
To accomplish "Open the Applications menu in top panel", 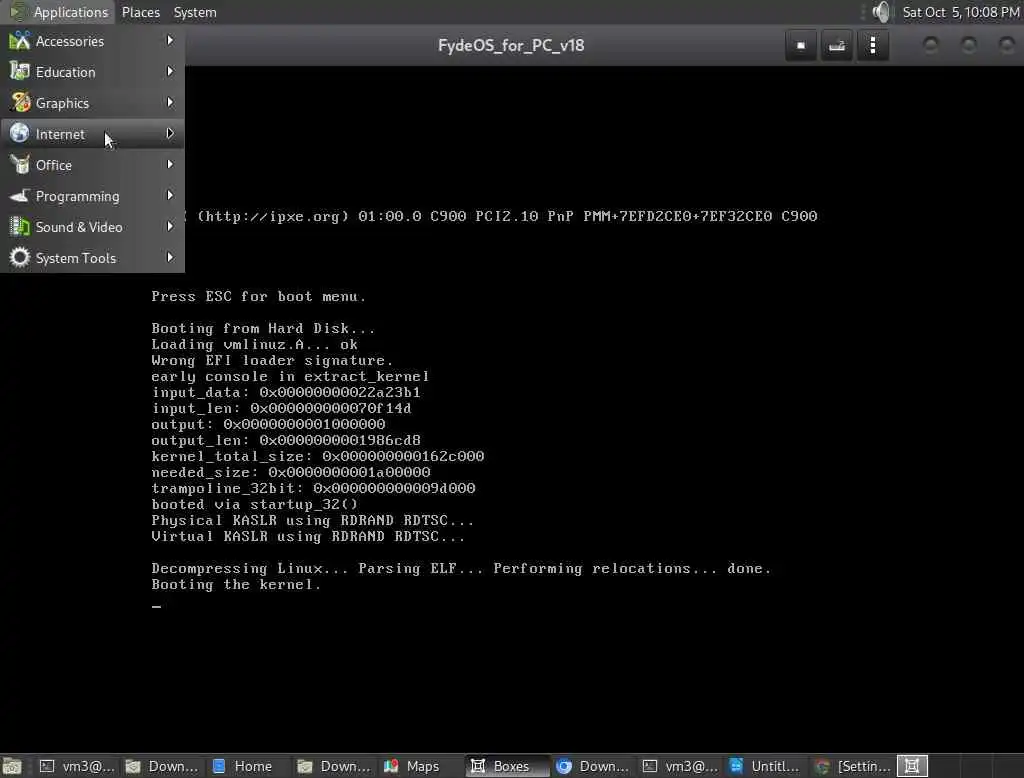I will (59, 12).
